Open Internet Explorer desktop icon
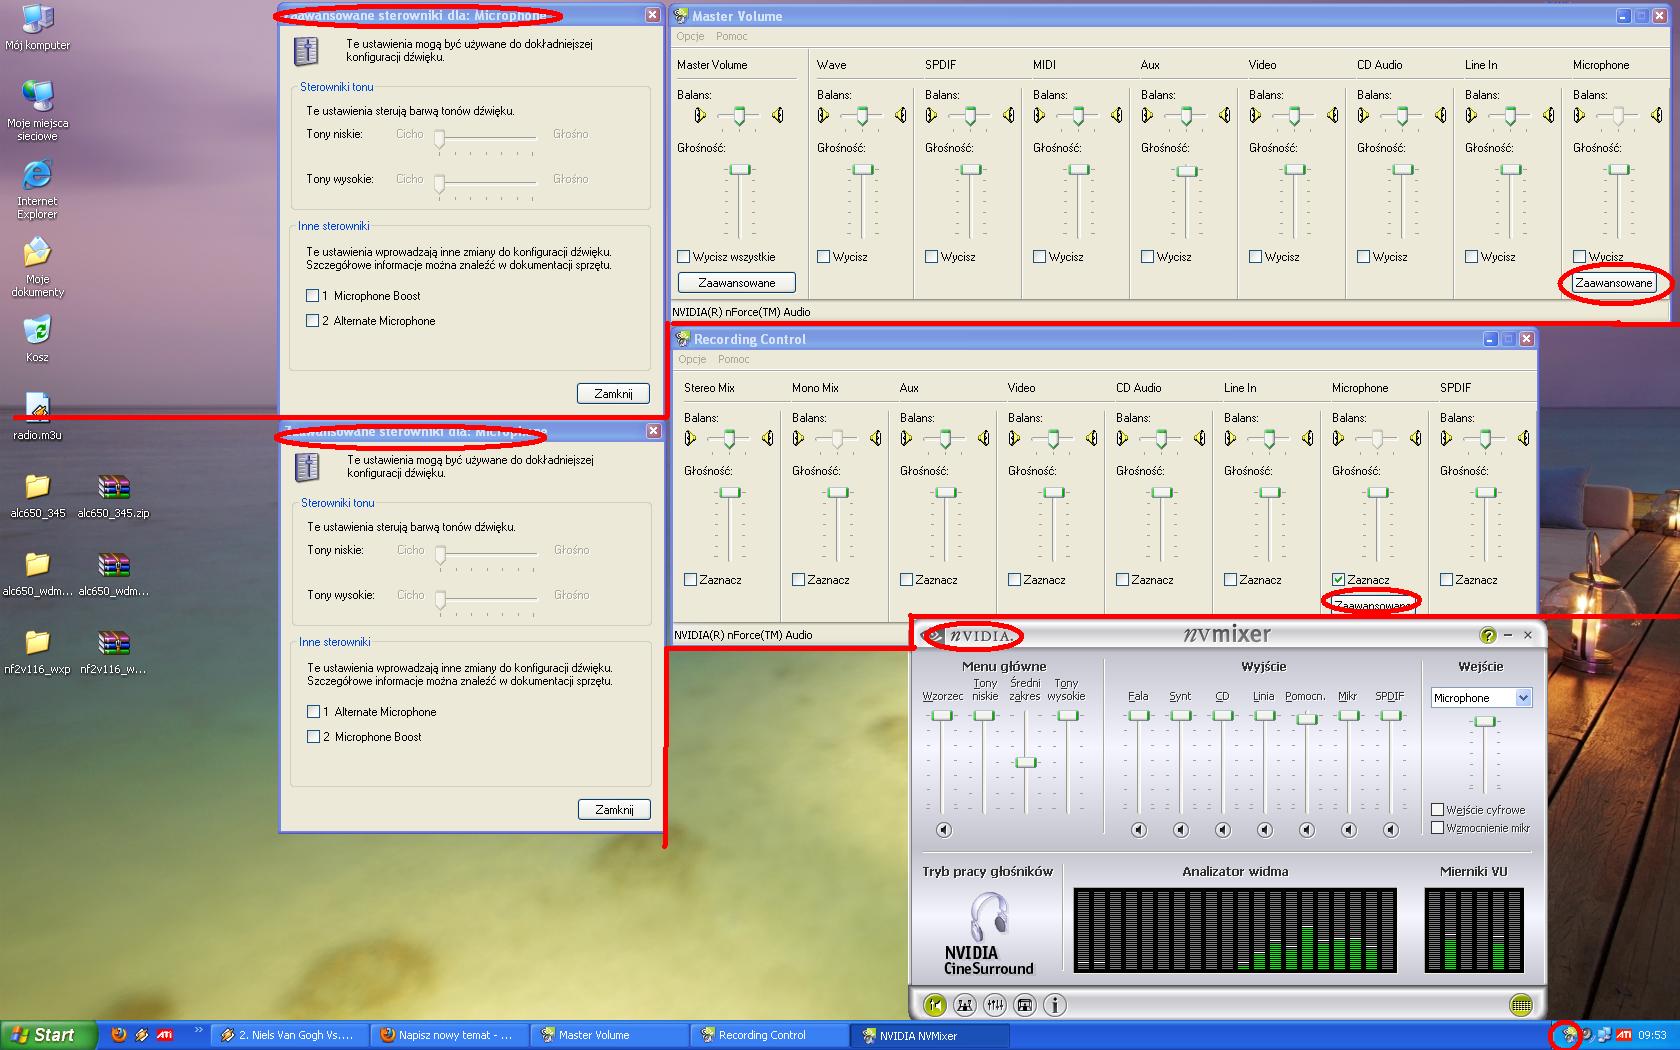The height and width of the screenshot is (1050, 1680). [37, 190]
